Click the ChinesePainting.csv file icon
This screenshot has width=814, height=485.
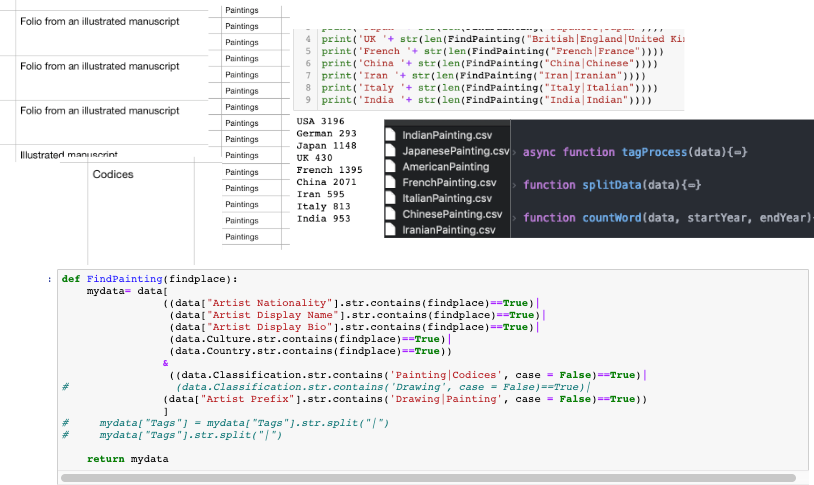(391, 215)
